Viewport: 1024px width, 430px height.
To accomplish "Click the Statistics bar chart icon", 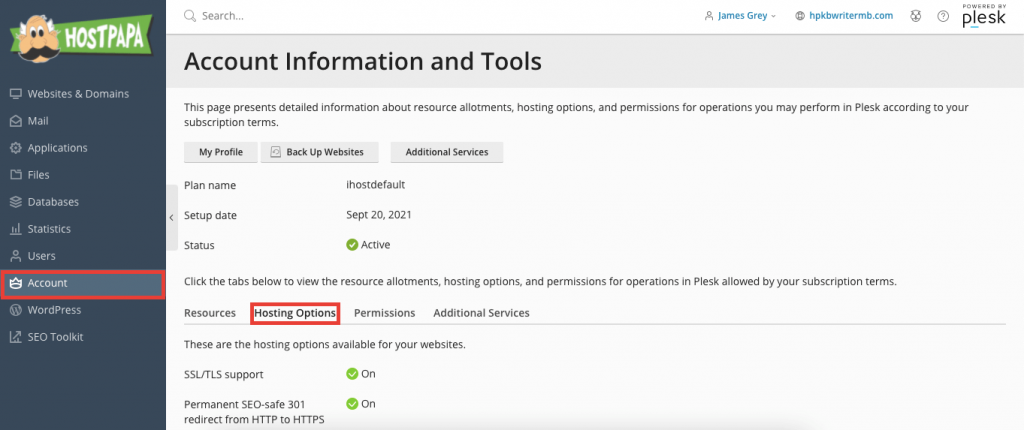I will click(16, 229).
